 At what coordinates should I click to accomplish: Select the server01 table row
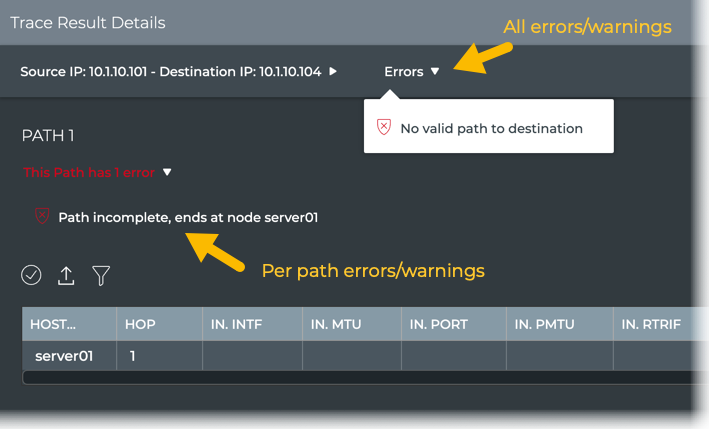click(64, 355)
